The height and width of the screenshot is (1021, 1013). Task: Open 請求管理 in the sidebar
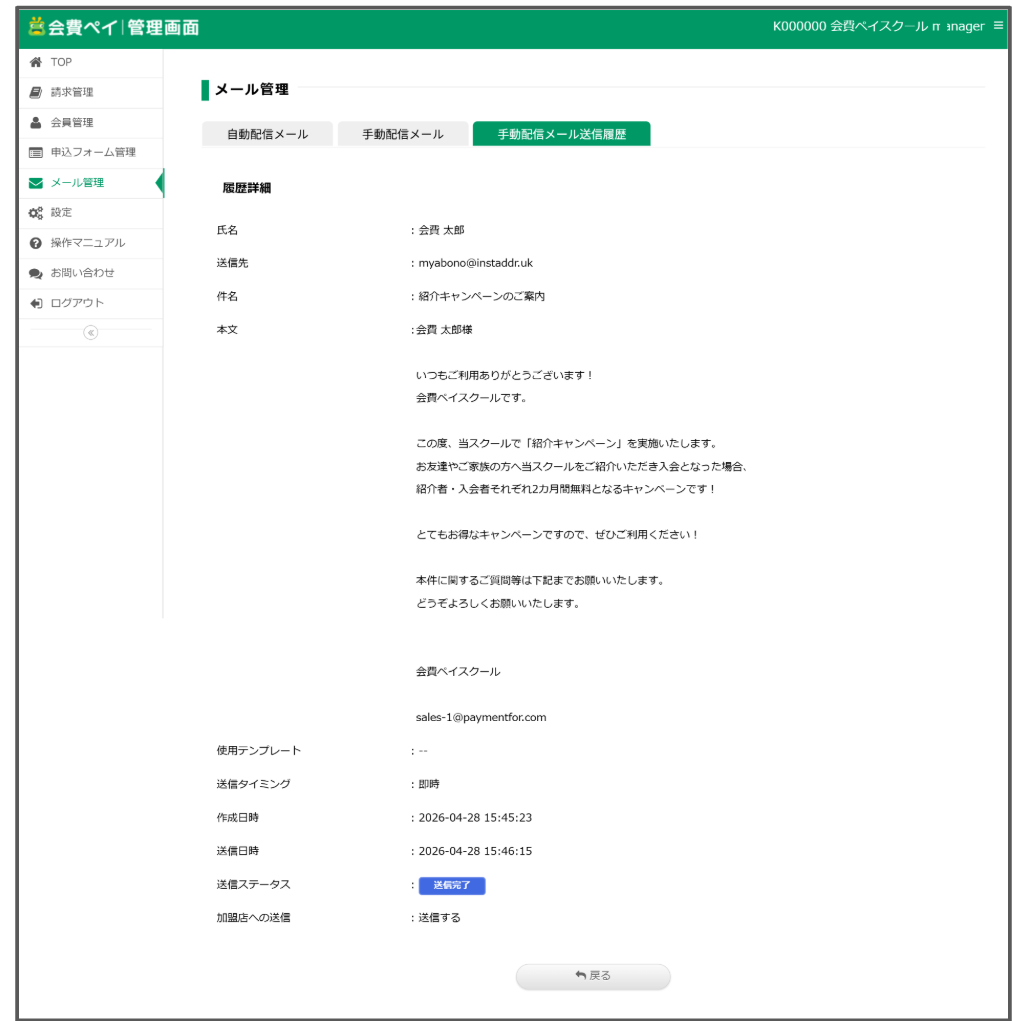point(90,92)
